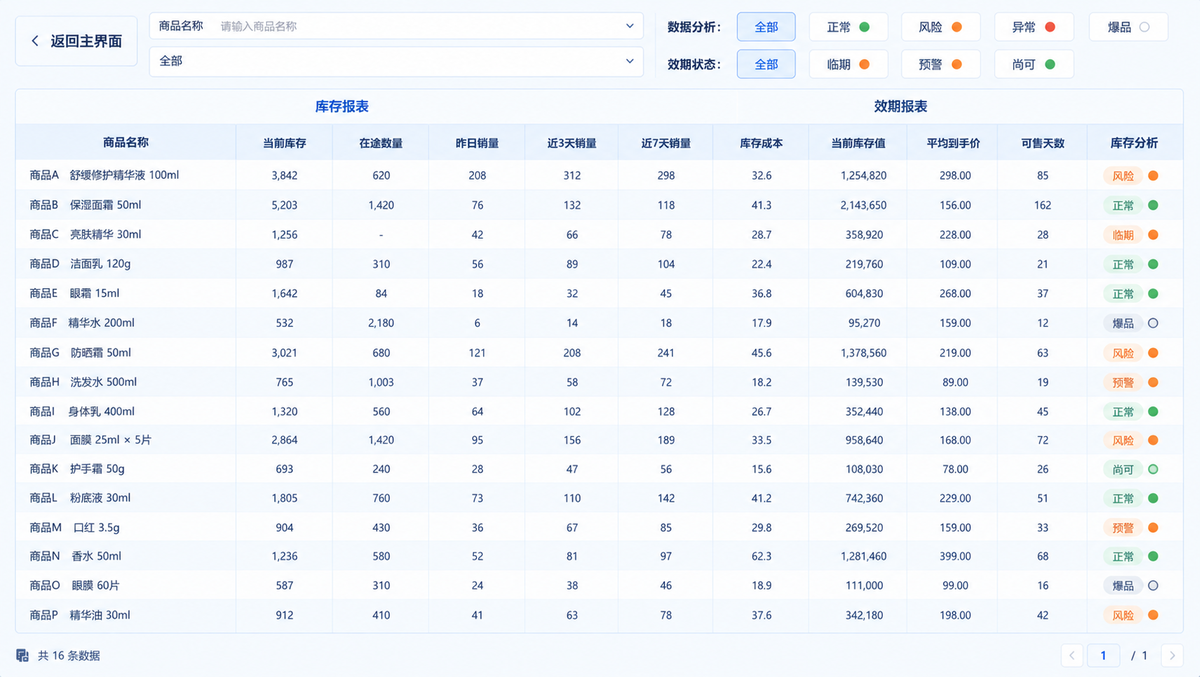This screenshot has height=677, width=1200.
Task: Select row 商品M 口红 3.5g
Action: [x=599, y=528]
